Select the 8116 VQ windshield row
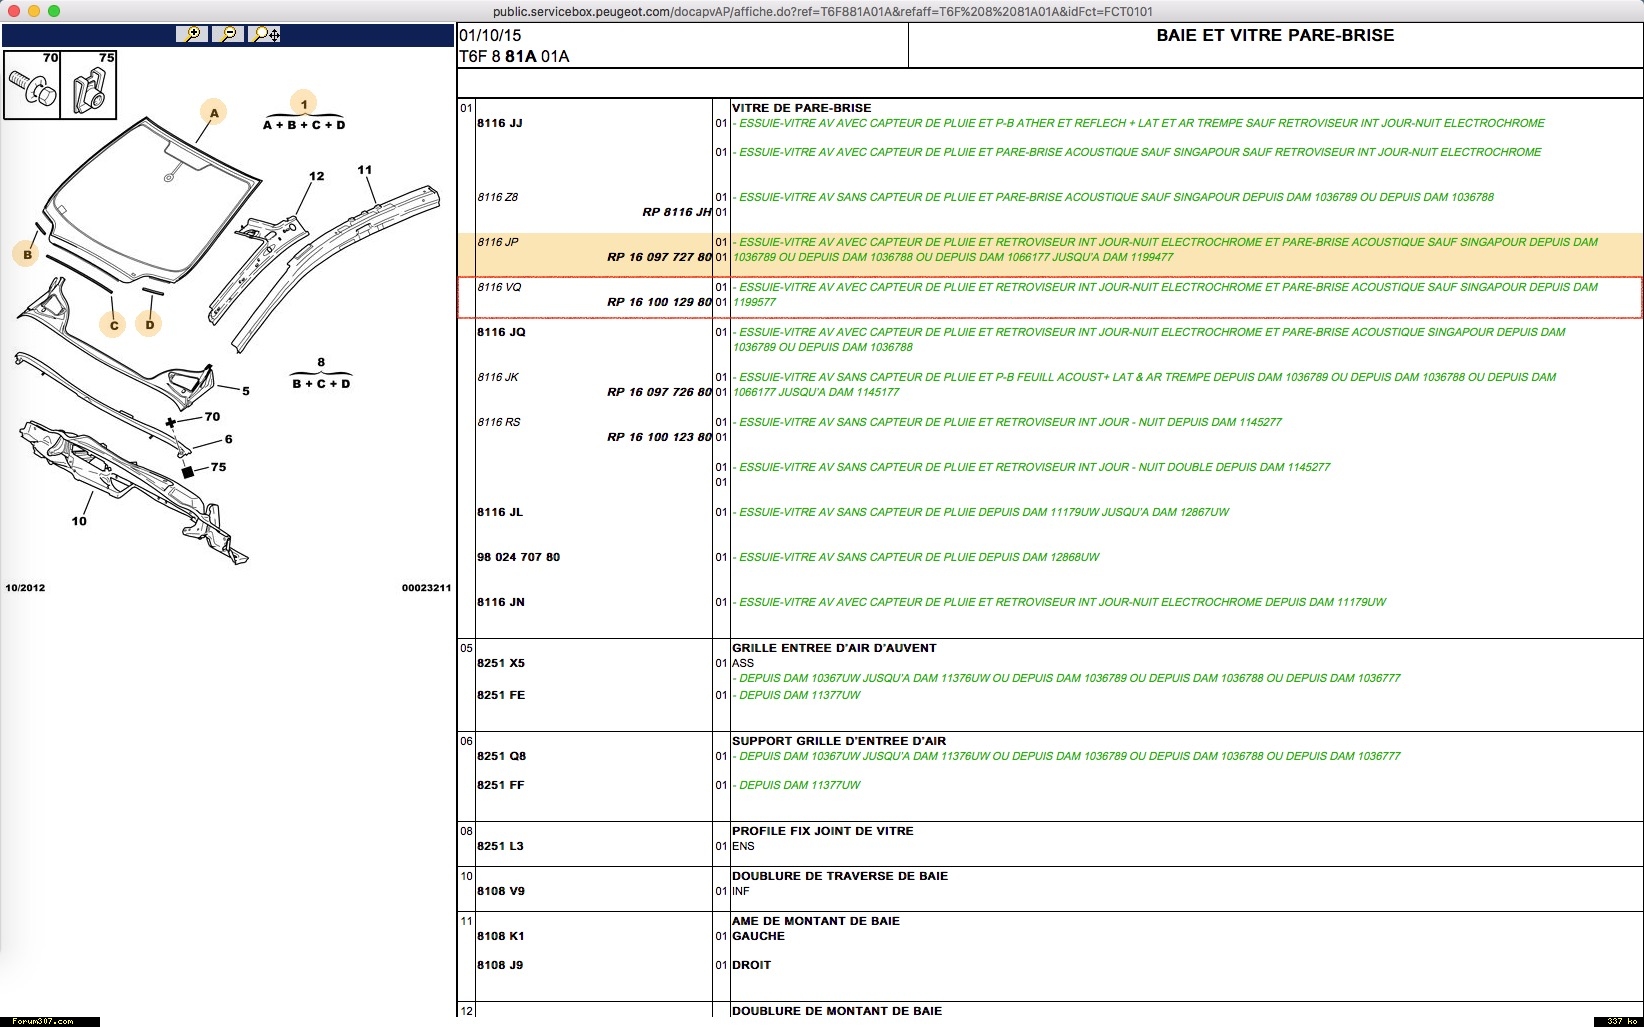Image resolution: width=1644 pixels, height=1027 pixels. 1049,295
